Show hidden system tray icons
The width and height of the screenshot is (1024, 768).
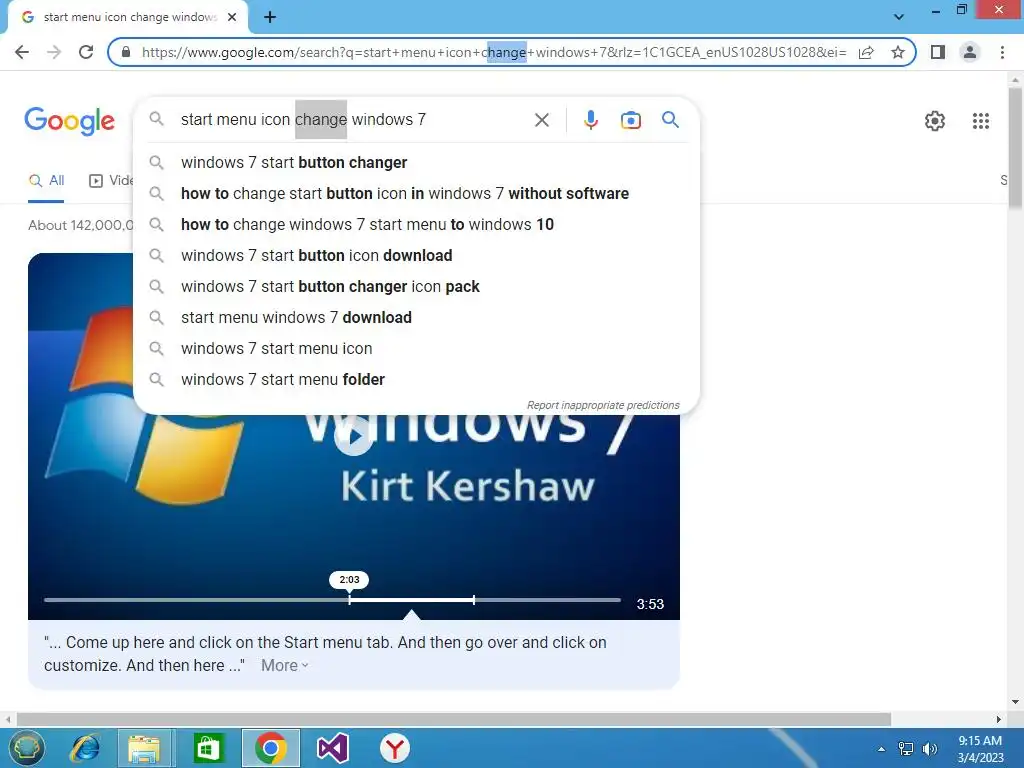point(882,749)
